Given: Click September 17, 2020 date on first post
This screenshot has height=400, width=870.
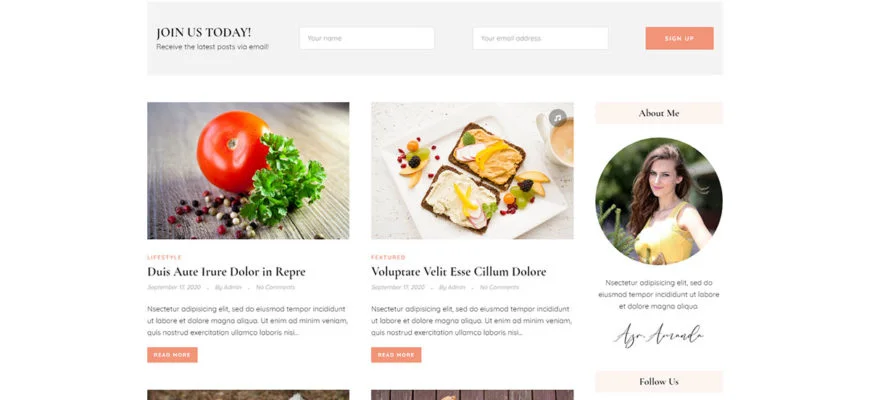Looking at the screenshot, I should 174,287.
